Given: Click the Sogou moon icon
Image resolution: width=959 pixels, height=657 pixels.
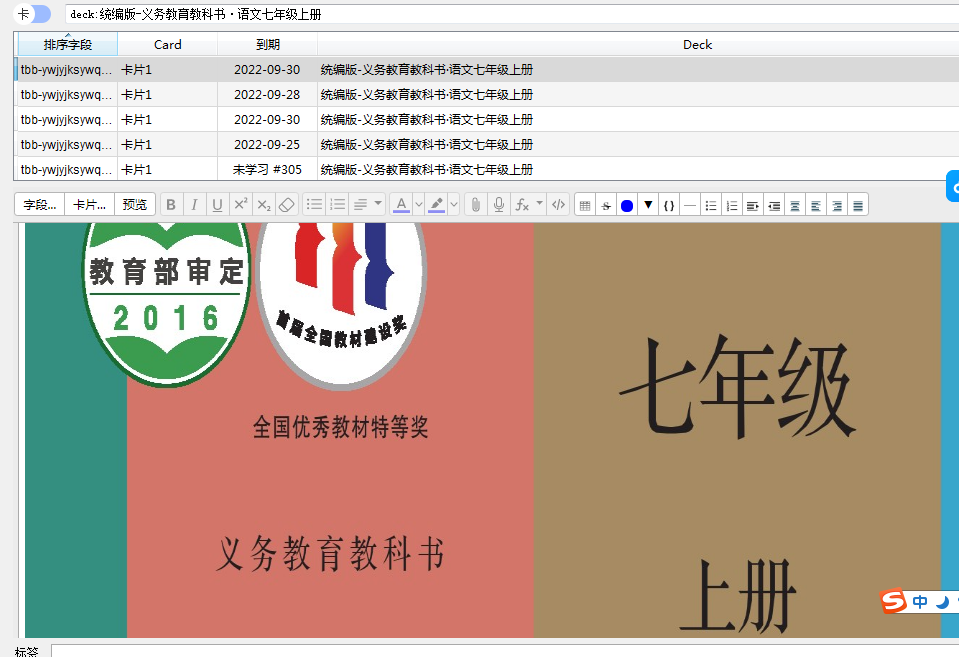Looking at the screenshot, I should 942,602.
